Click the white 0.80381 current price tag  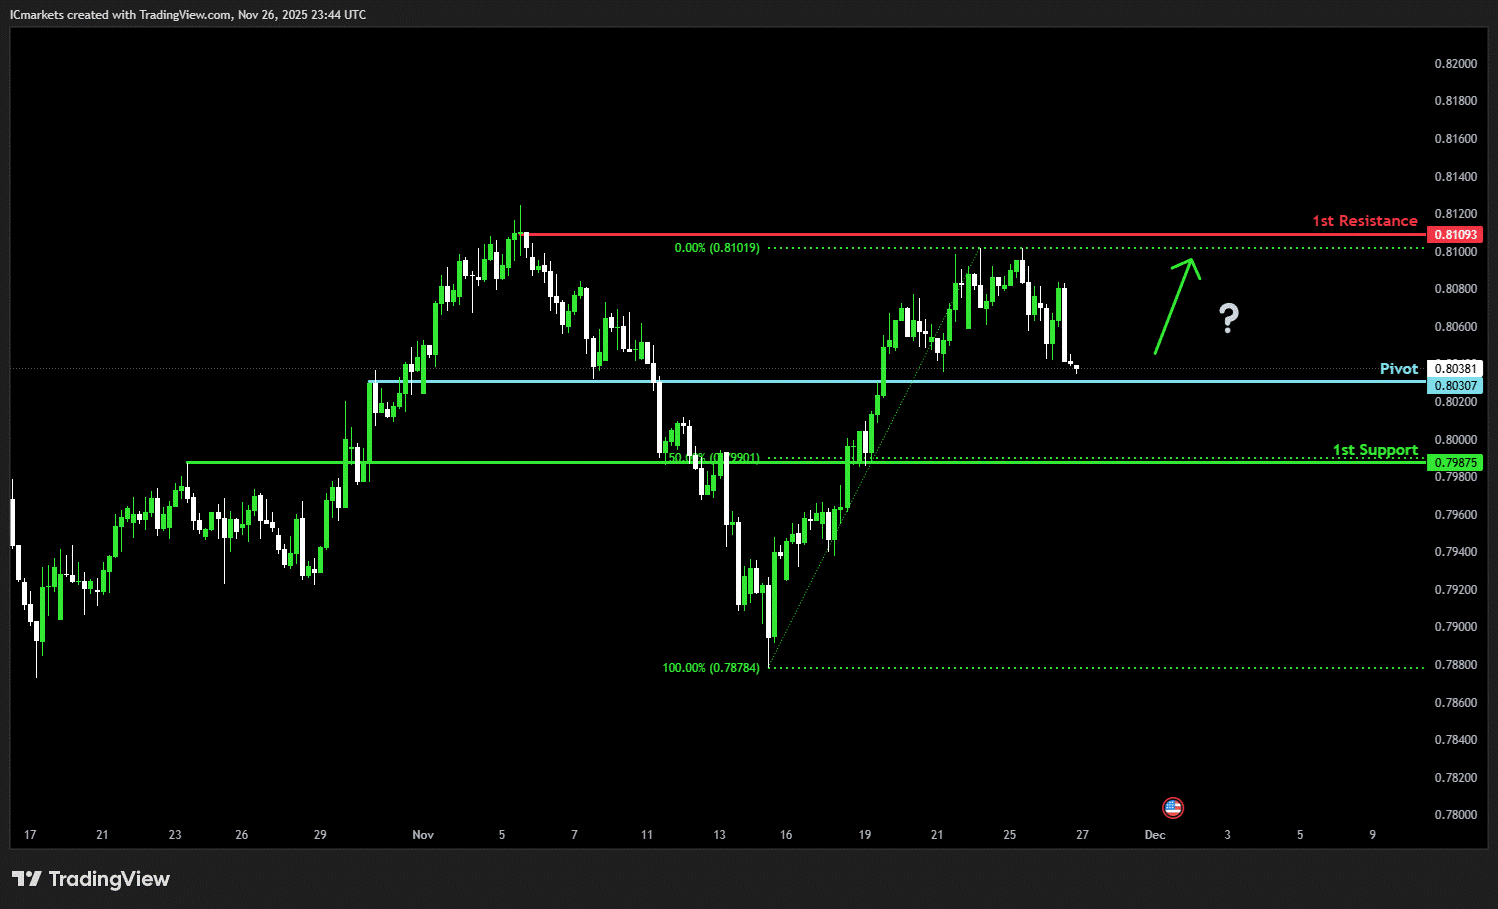(x=1455, y=369)
